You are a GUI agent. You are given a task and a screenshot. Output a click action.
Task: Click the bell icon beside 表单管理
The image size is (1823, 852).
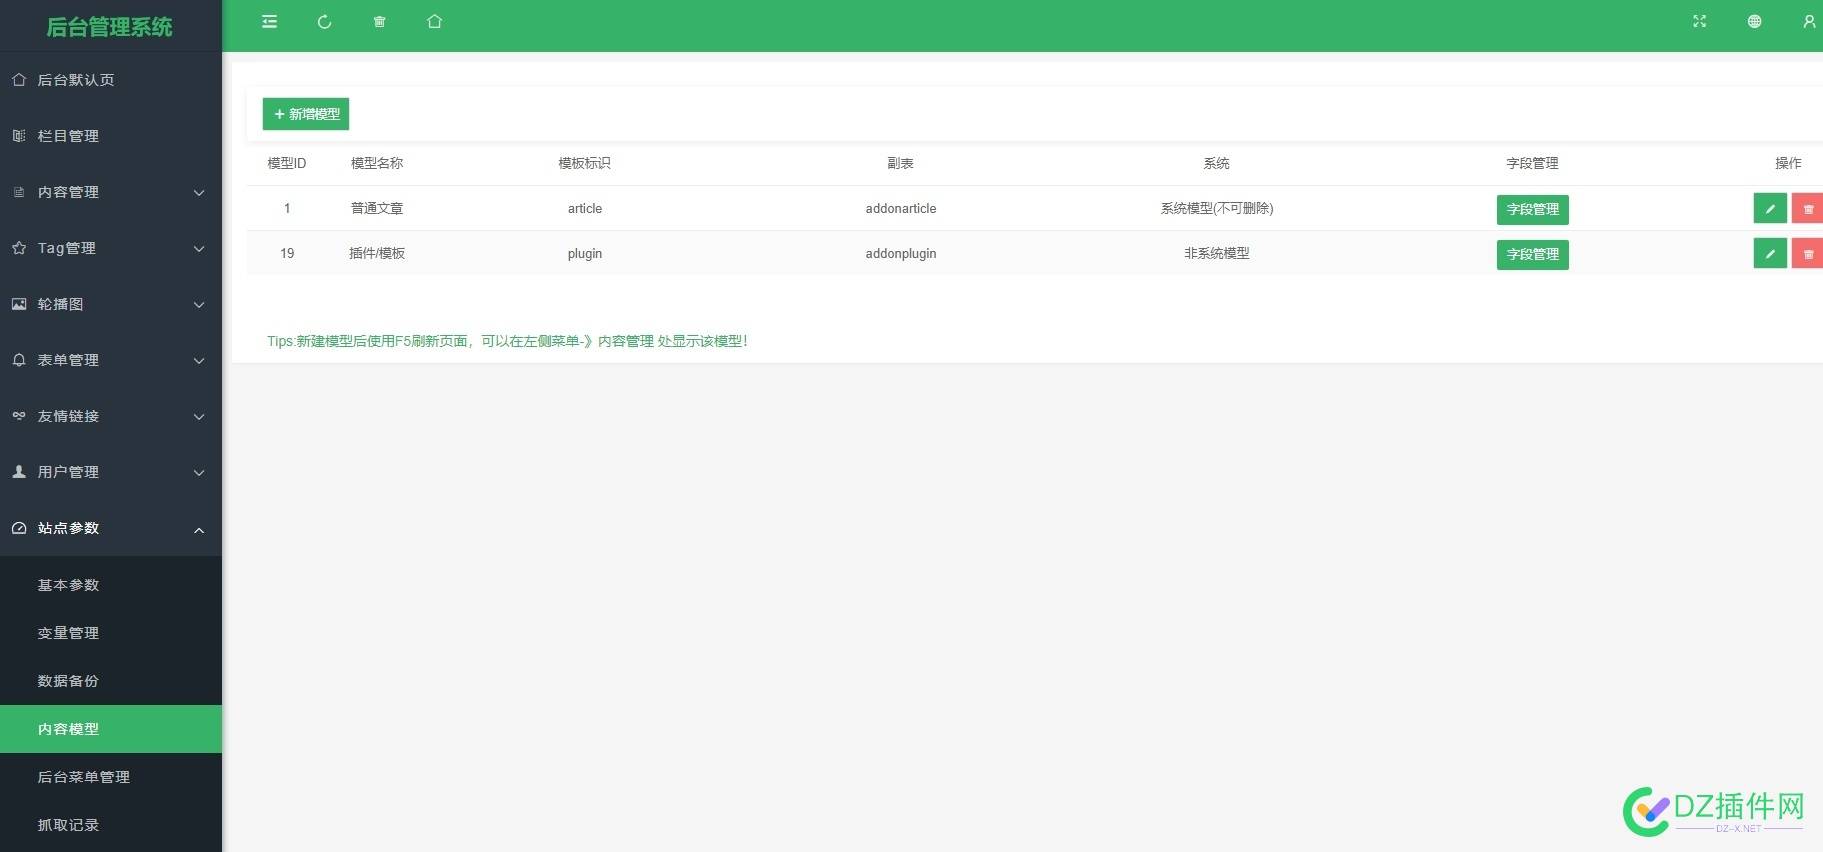[19, 360]
